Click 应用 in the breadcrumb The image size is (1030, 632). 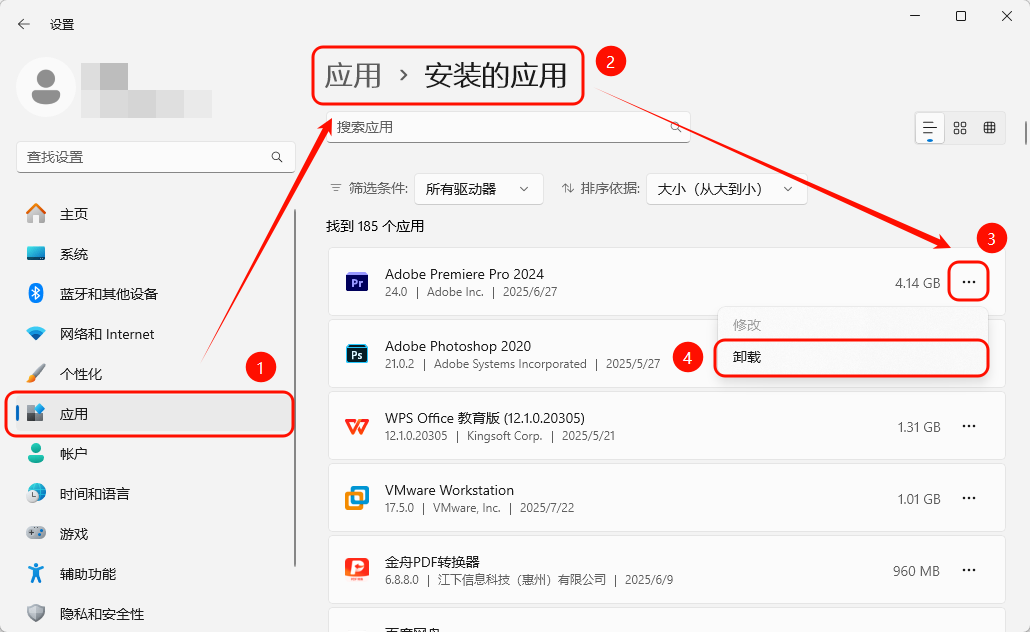(353, 76)
